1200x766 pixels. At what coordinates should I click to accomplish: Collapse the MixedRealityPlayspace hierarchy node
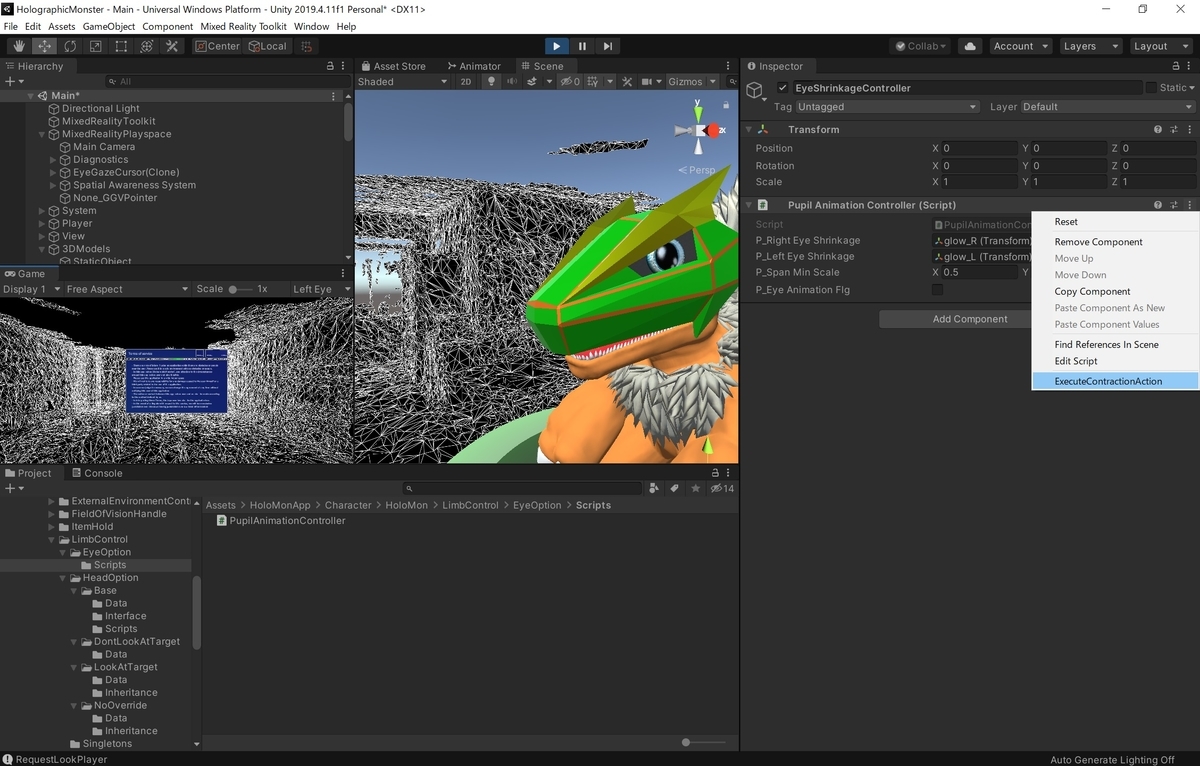tap(42, 134)
